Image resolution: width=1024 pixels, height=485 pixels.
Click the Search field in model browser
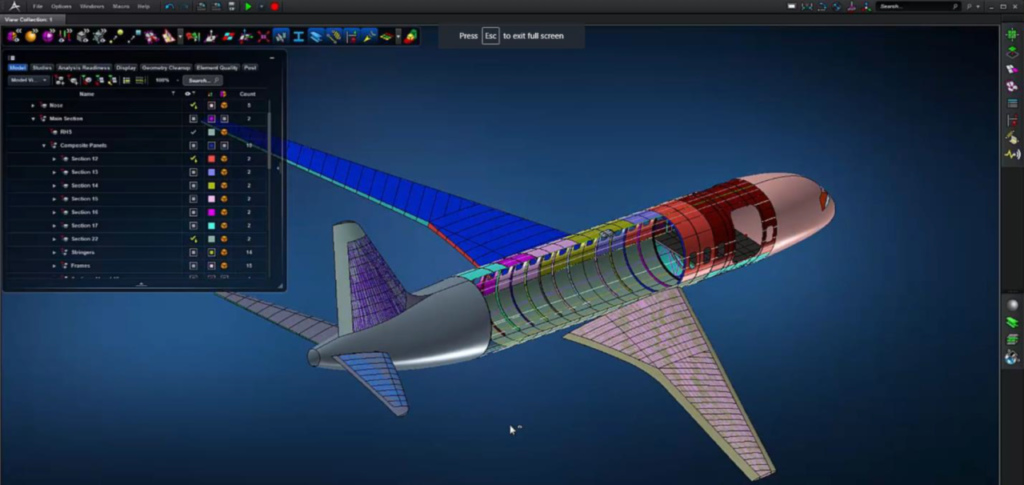click(x=202, y=80)
